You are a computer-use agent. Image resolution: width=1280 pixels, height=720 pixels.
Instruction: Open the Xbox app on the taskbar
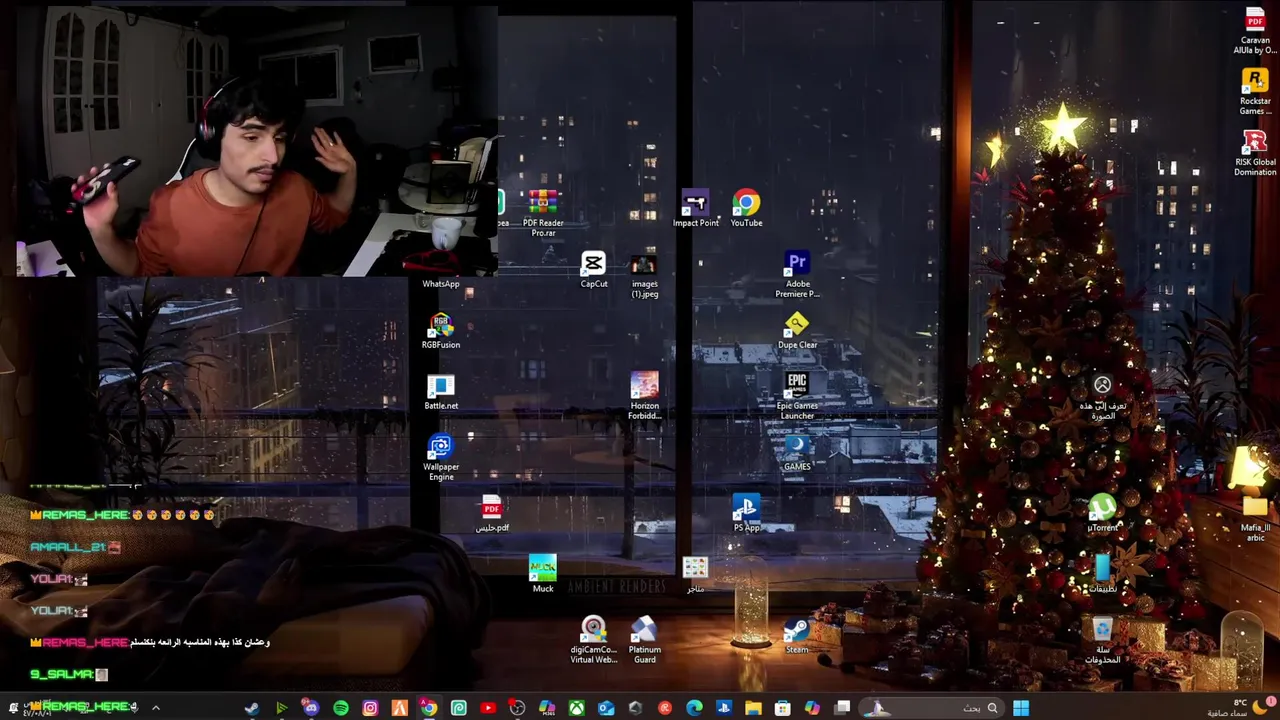[x=577, y=708]
